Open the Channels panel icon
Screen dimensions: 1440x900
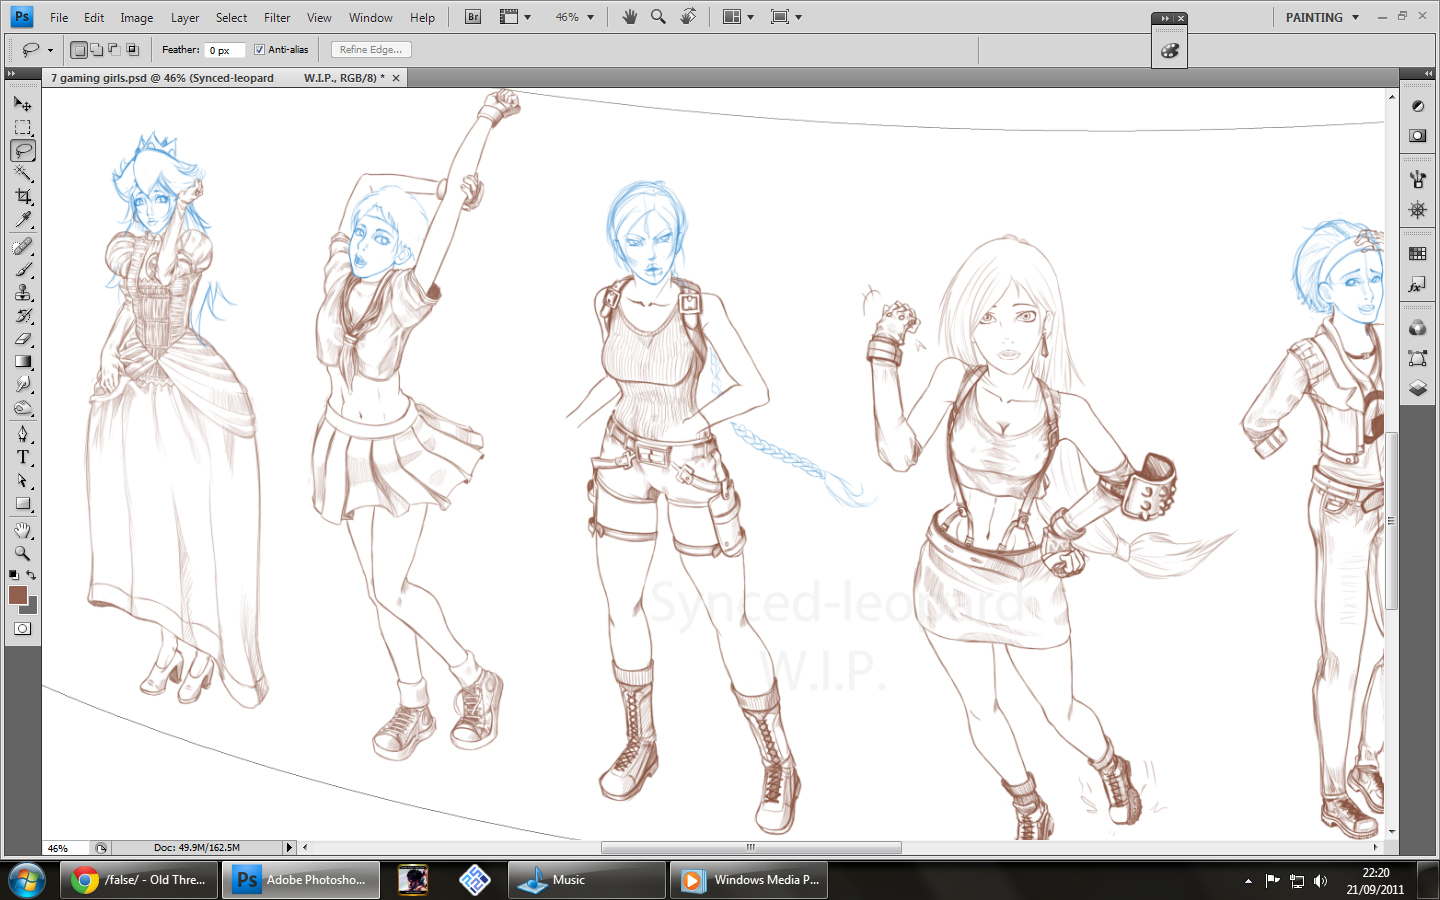tap(1417, 328)
